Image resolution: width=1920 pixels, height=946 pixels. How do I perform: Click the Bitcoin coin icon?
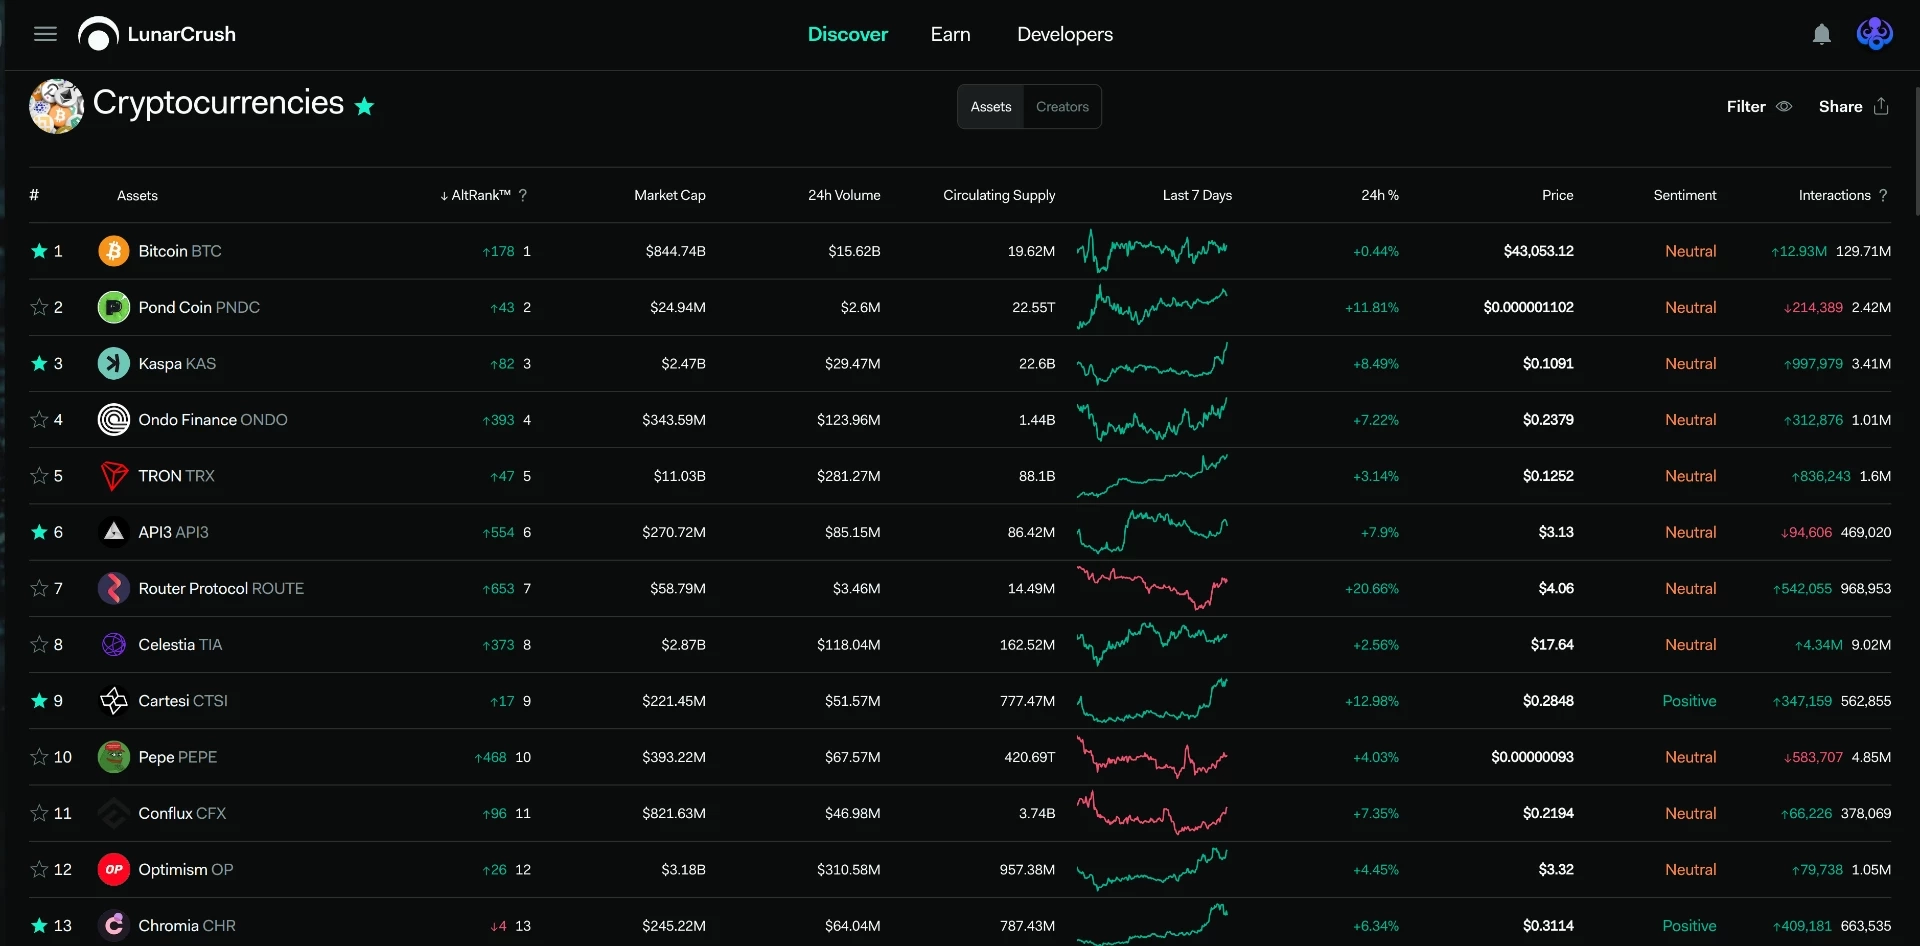pyautogui.click(x=114, y=251)
